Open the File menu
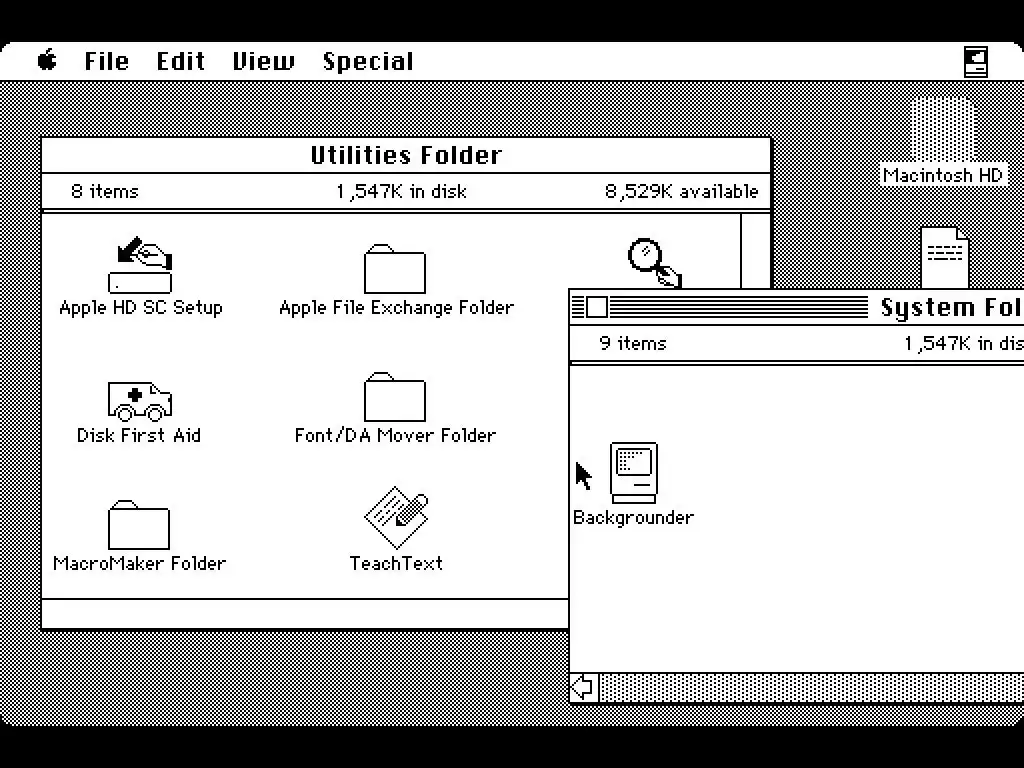Screen dimensions: 1024x768 point(106,61)
